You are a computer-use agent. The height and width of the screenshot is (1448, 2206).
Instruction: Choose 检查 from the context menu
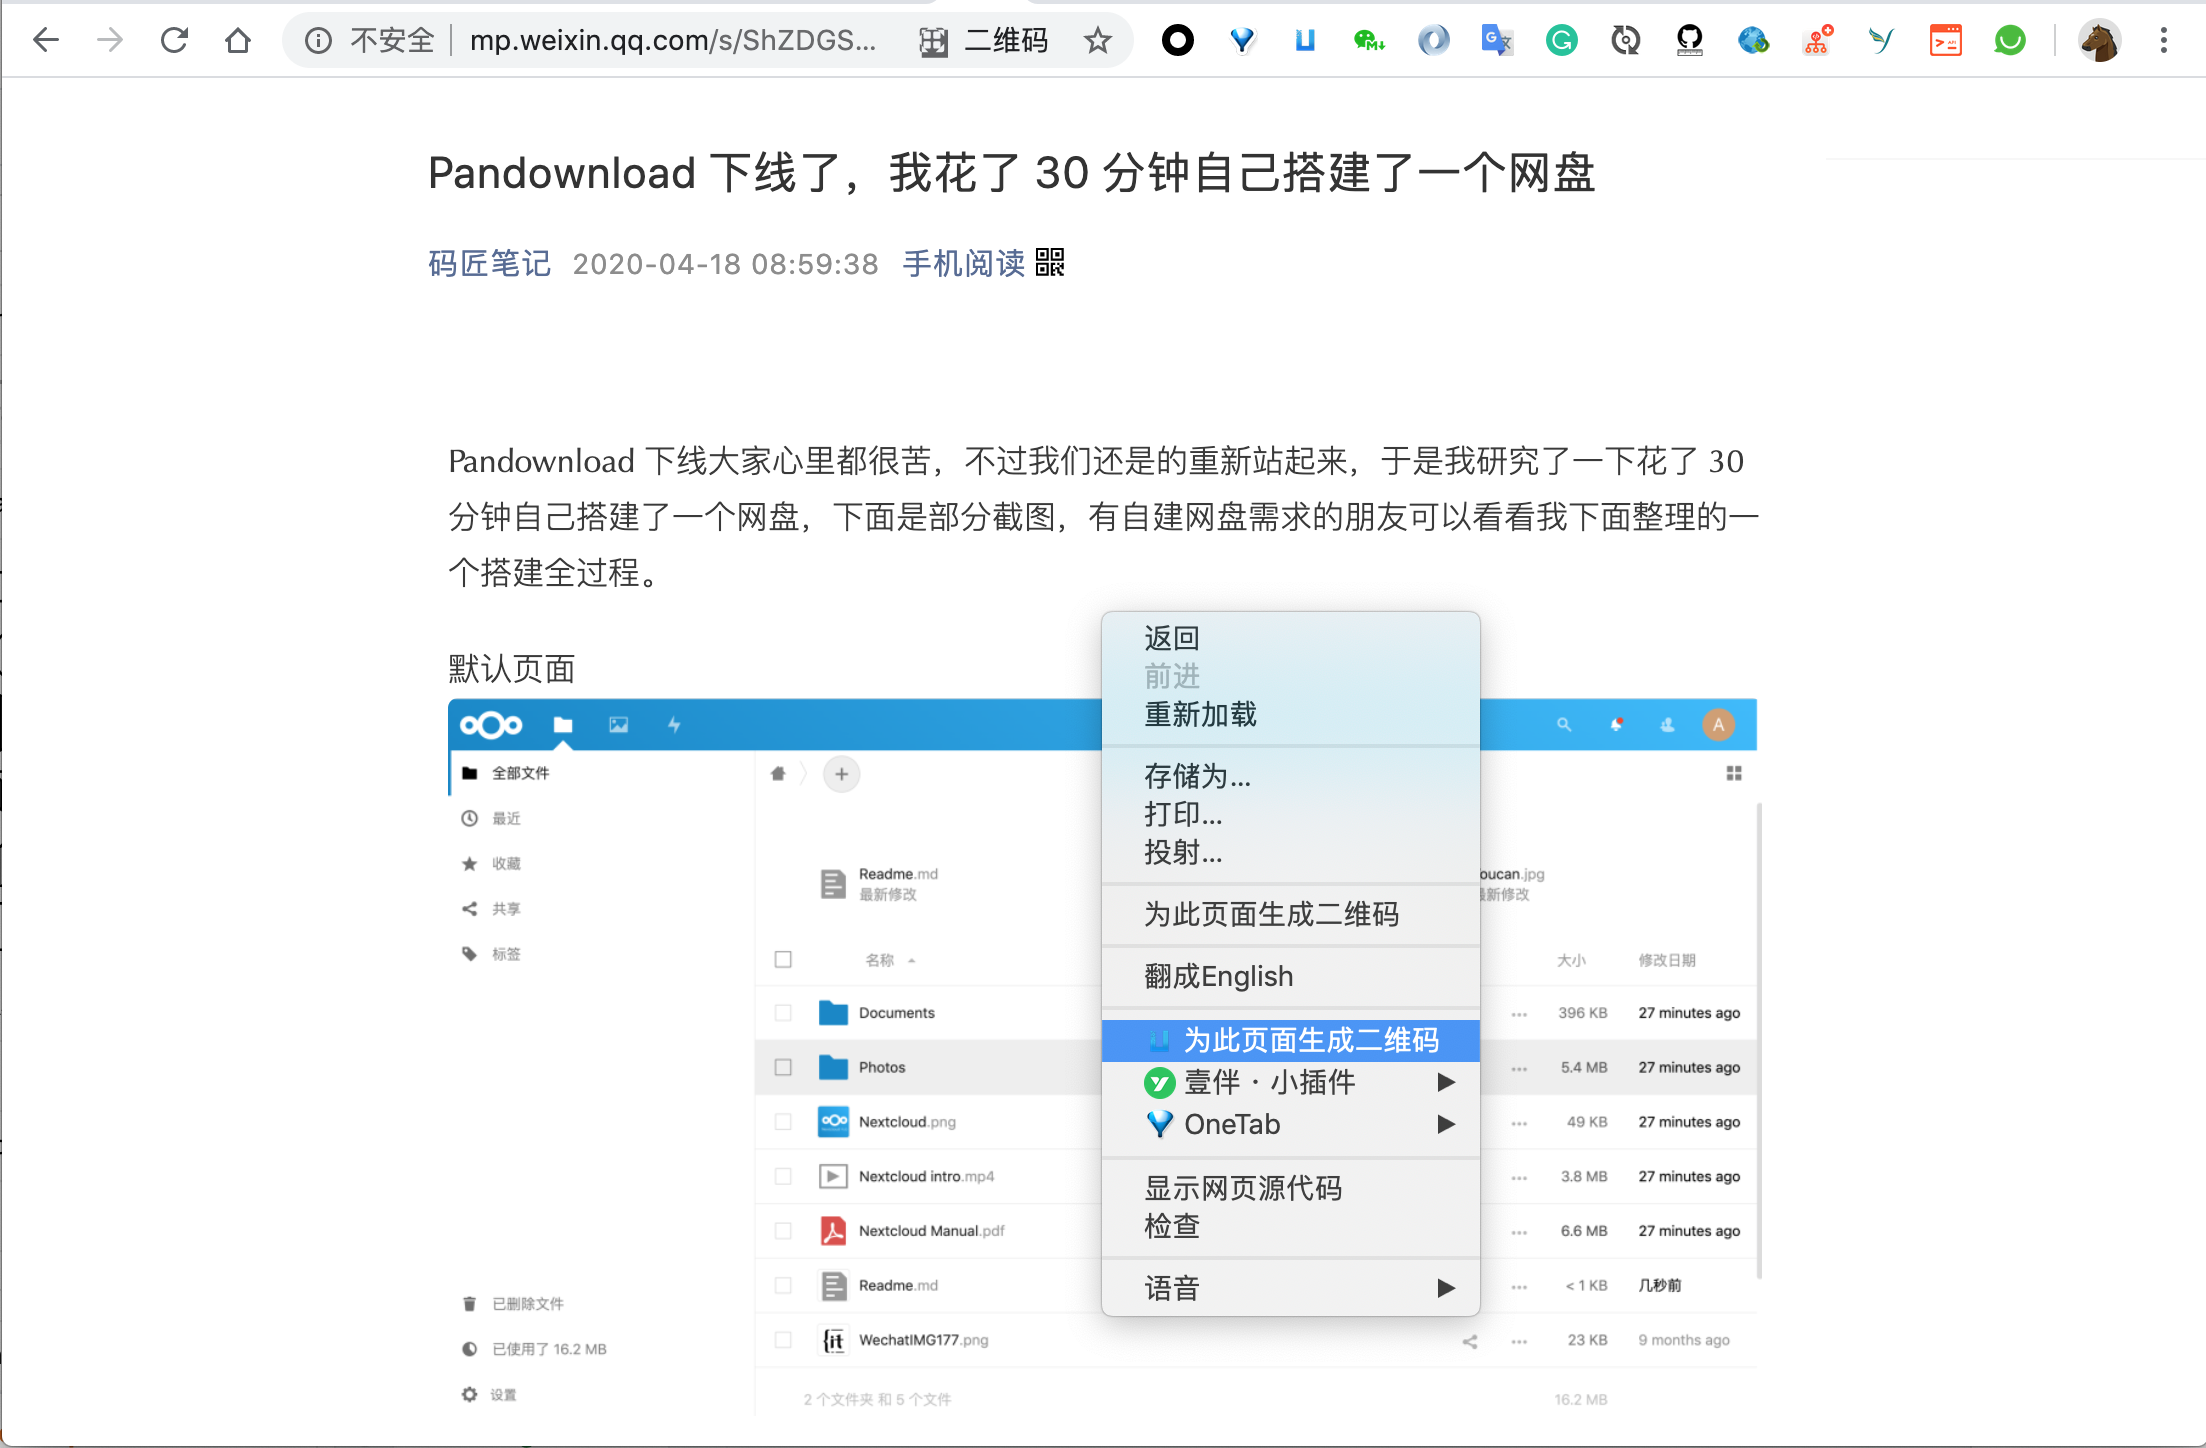(1290, 1226)
